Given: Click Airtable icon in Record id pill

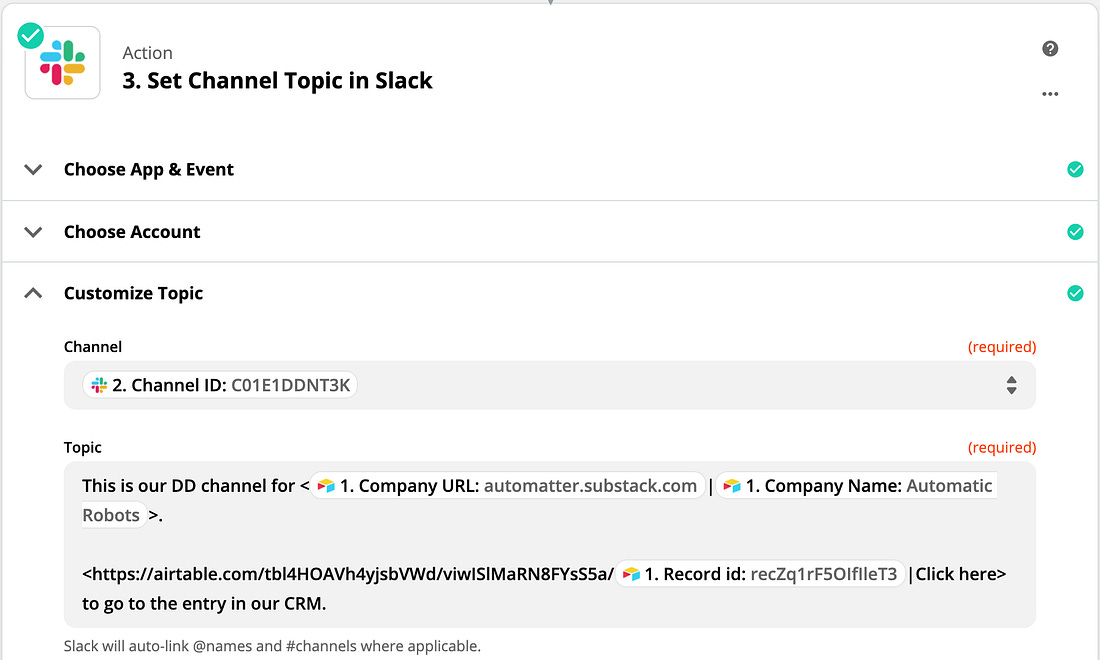Looking at the screenshot, I should tap(631, 574).
